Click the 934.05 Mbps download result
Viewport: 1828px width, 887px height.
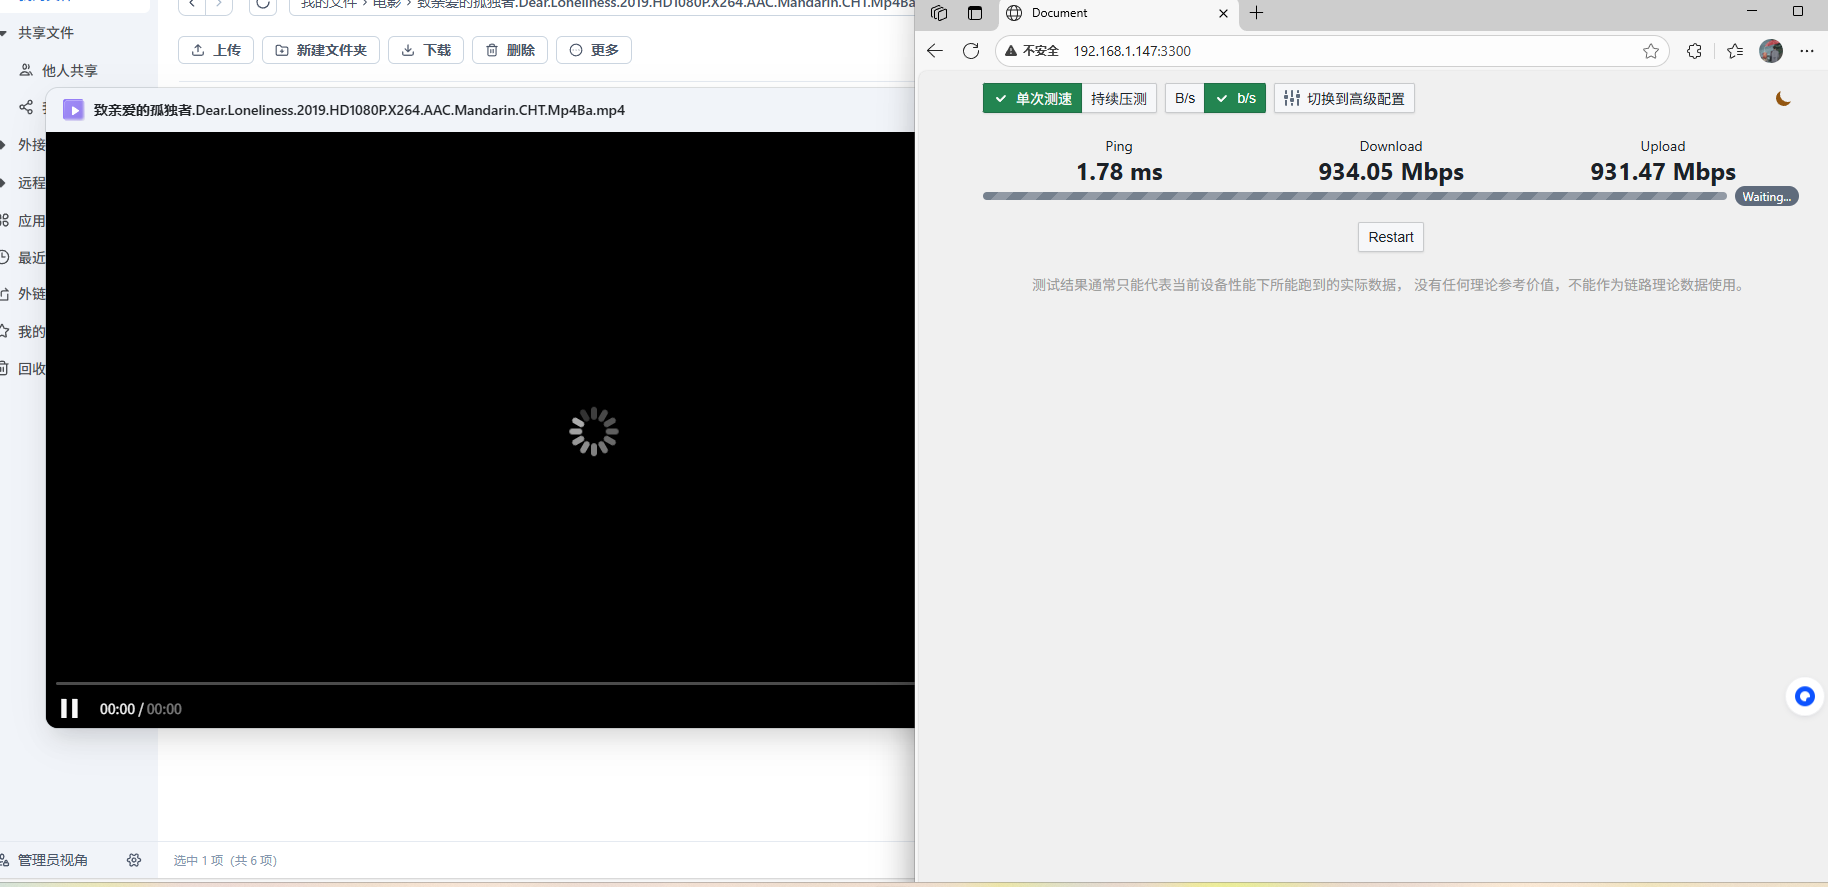point(1391,172)
